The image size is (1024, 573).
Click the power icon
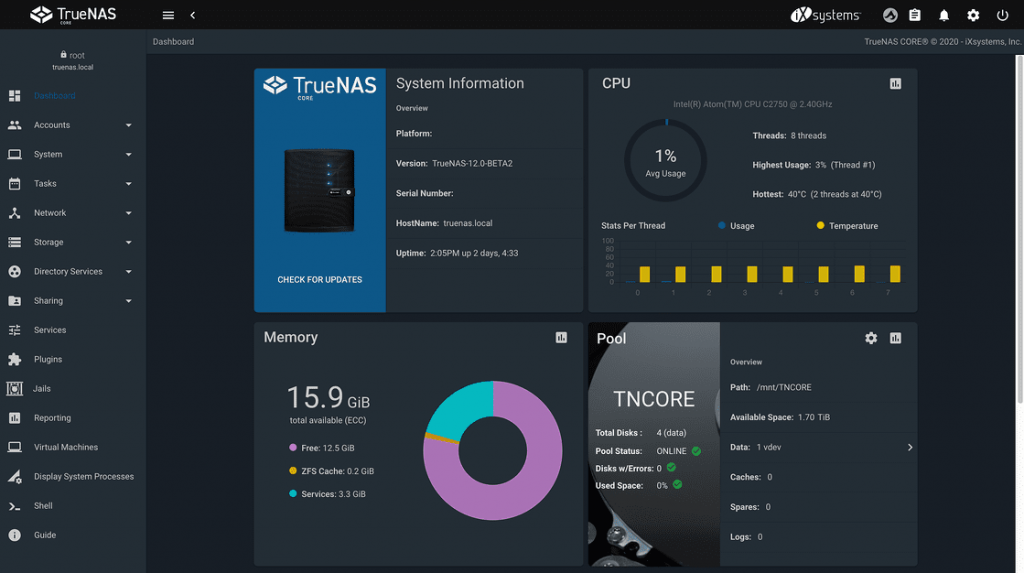coord(1002,15)
